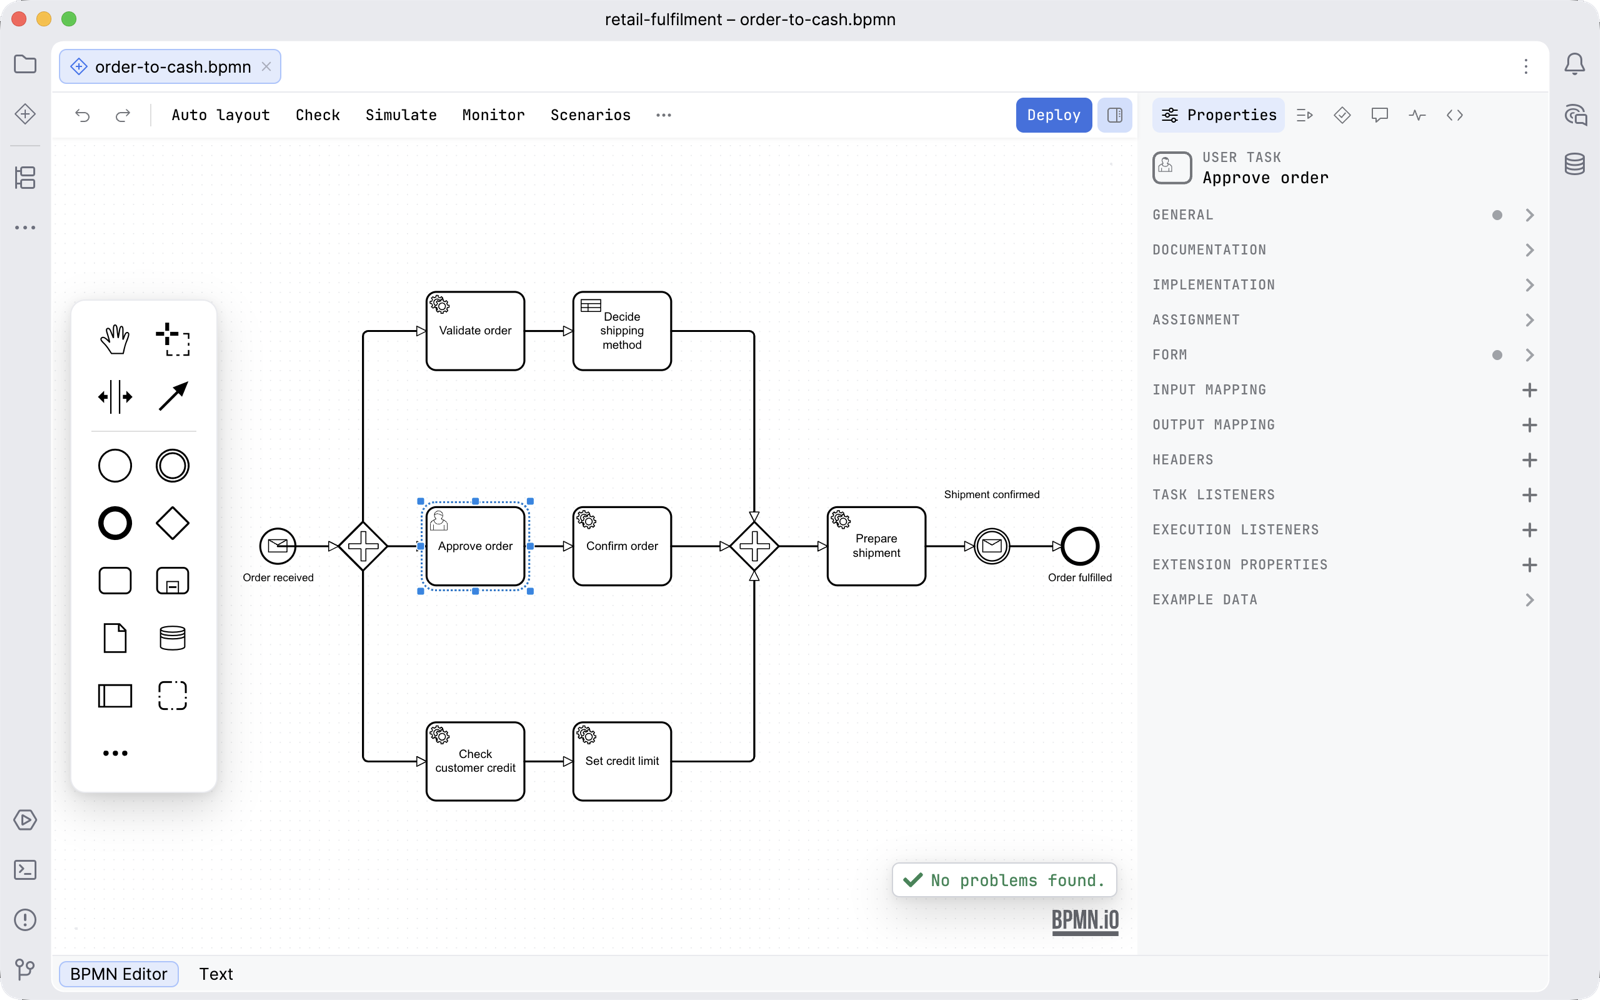Add an Input Mapping entry
1600x1000 pixels.
1529,390
